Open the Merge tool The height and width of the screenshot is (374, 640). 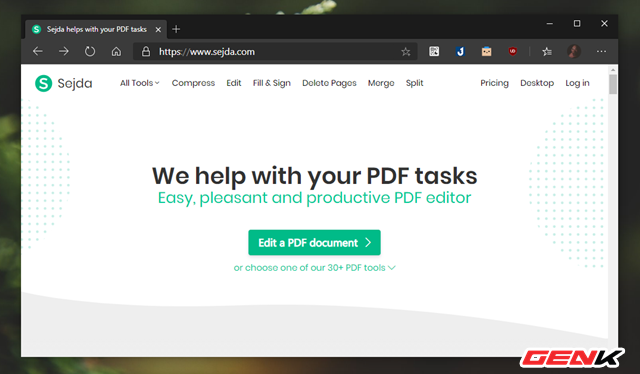pos(381,83)
